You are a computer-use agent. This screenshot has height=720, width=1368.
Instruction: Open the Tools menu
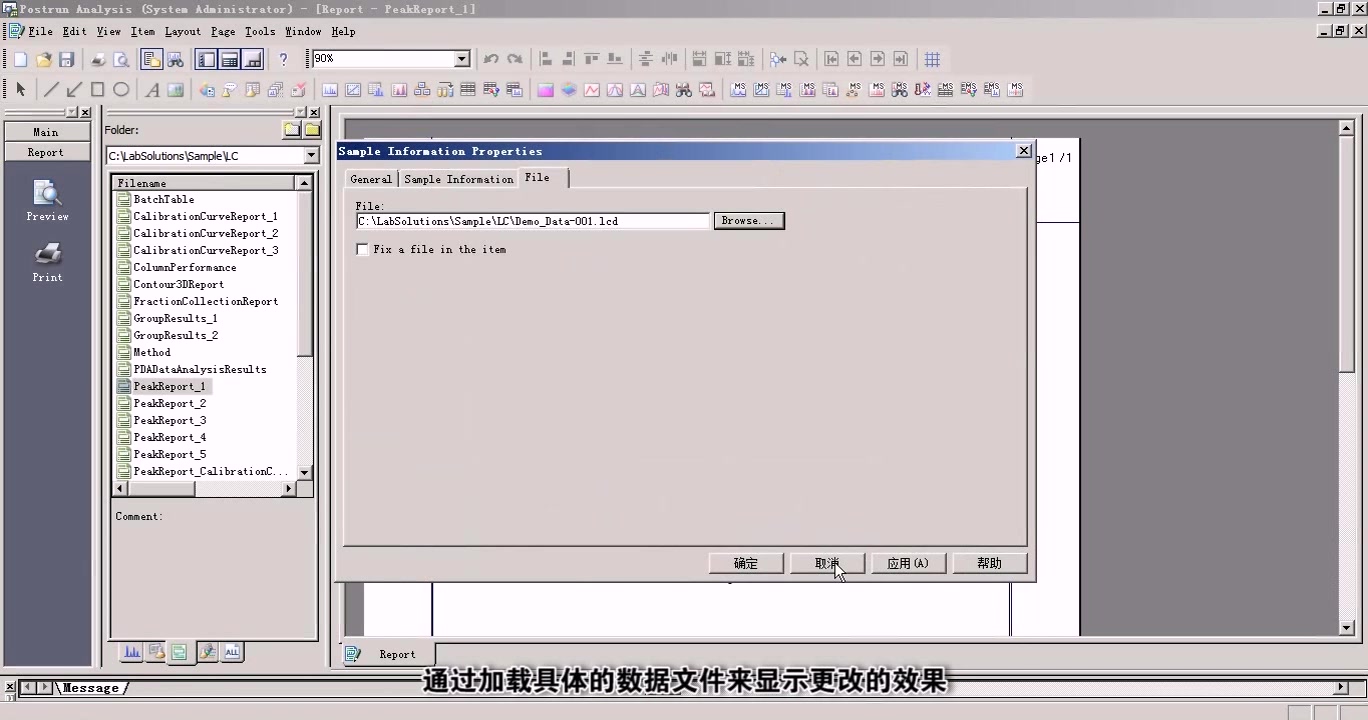(259, 31)
